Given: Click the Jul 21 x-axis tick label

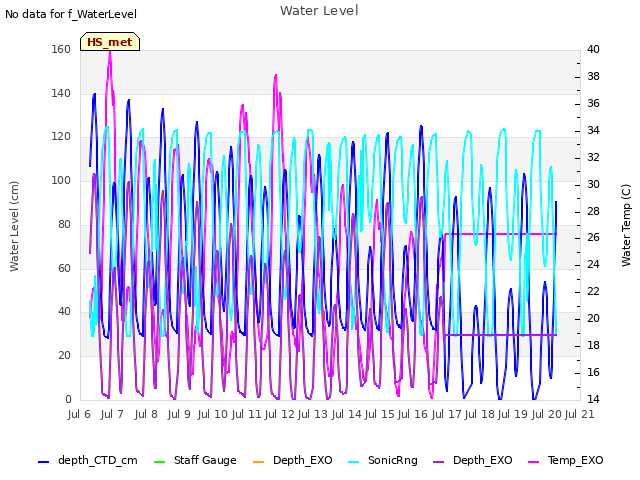Looking at the screenshot, I should [580, 414].
